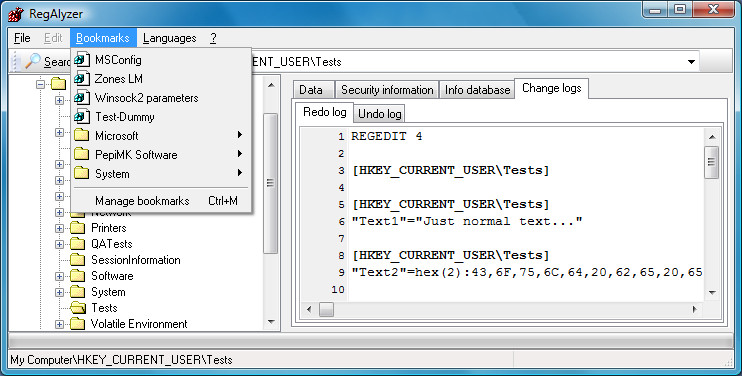Click the tree scrollbar down arrow
742x376 pixels.
coord(271,322)
